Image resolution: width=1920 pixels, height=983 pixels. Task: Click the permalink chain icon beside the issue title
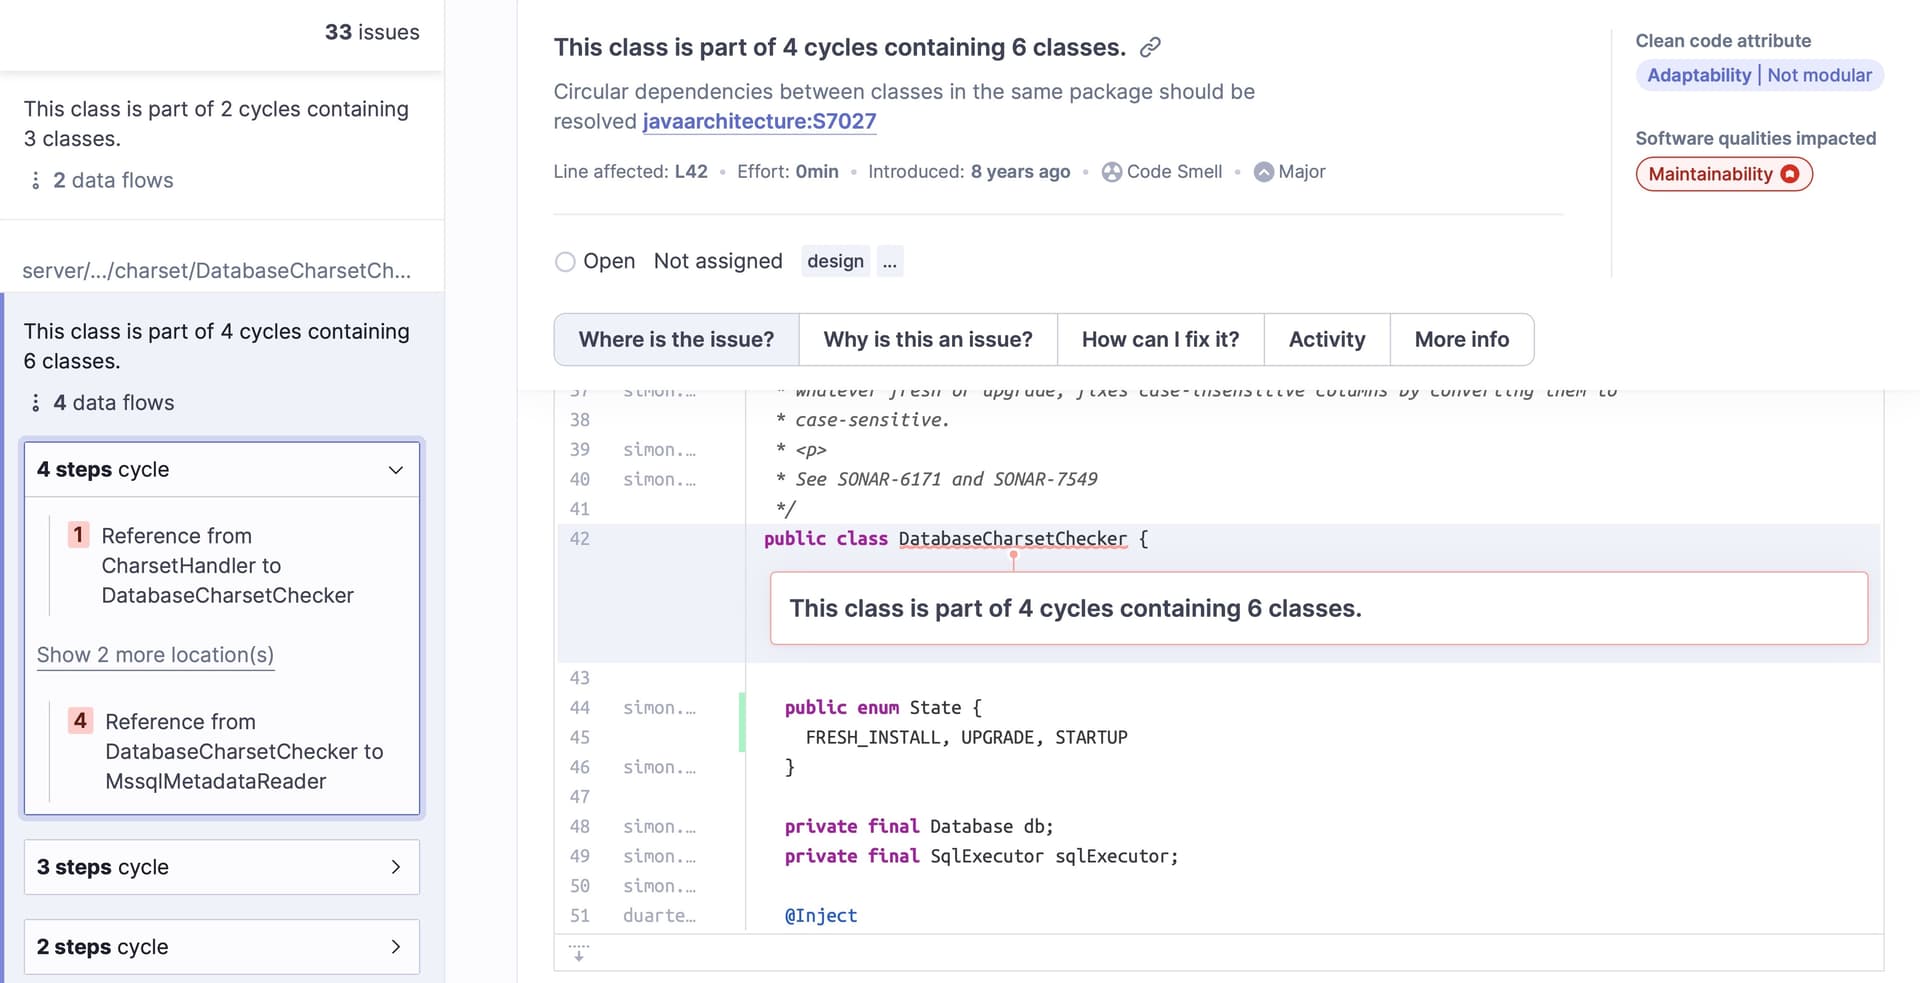[x=1151, y=46]
